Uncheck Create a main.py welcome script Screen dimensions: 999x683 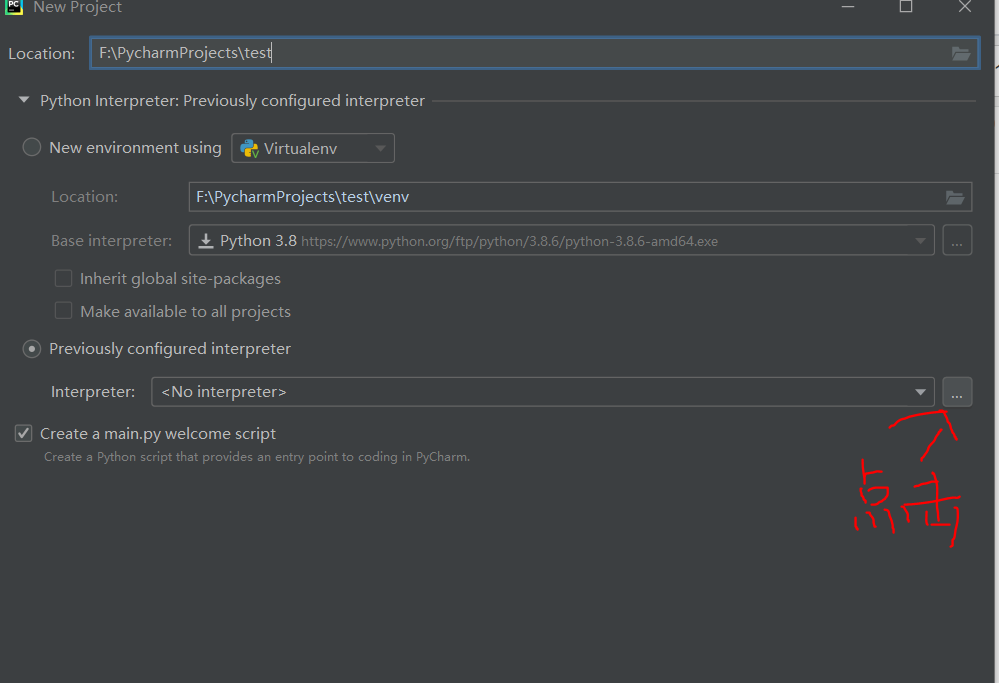click(x=24, y=433)
